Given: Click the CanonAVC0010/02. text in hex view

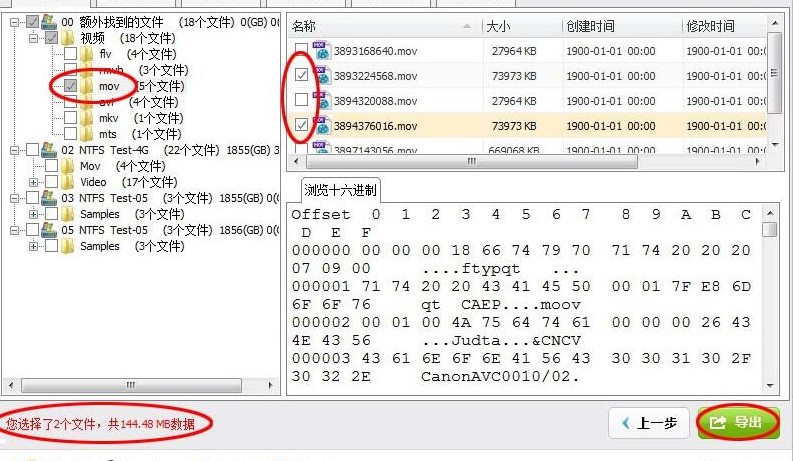Looking at the screenshot, I should coord(500,377).
